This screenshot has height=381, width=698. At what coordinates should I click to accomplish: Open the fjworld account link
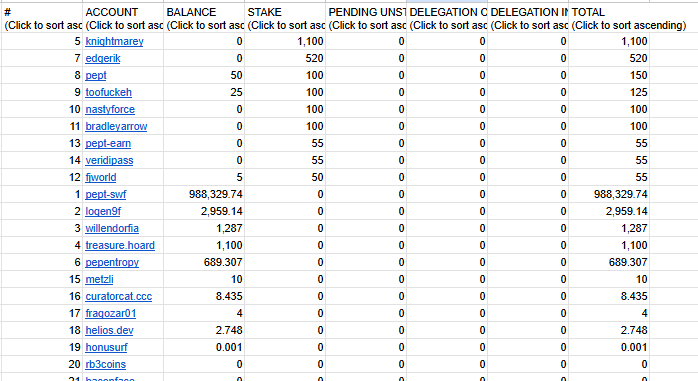pyautogui.click(x=101, y=177)
